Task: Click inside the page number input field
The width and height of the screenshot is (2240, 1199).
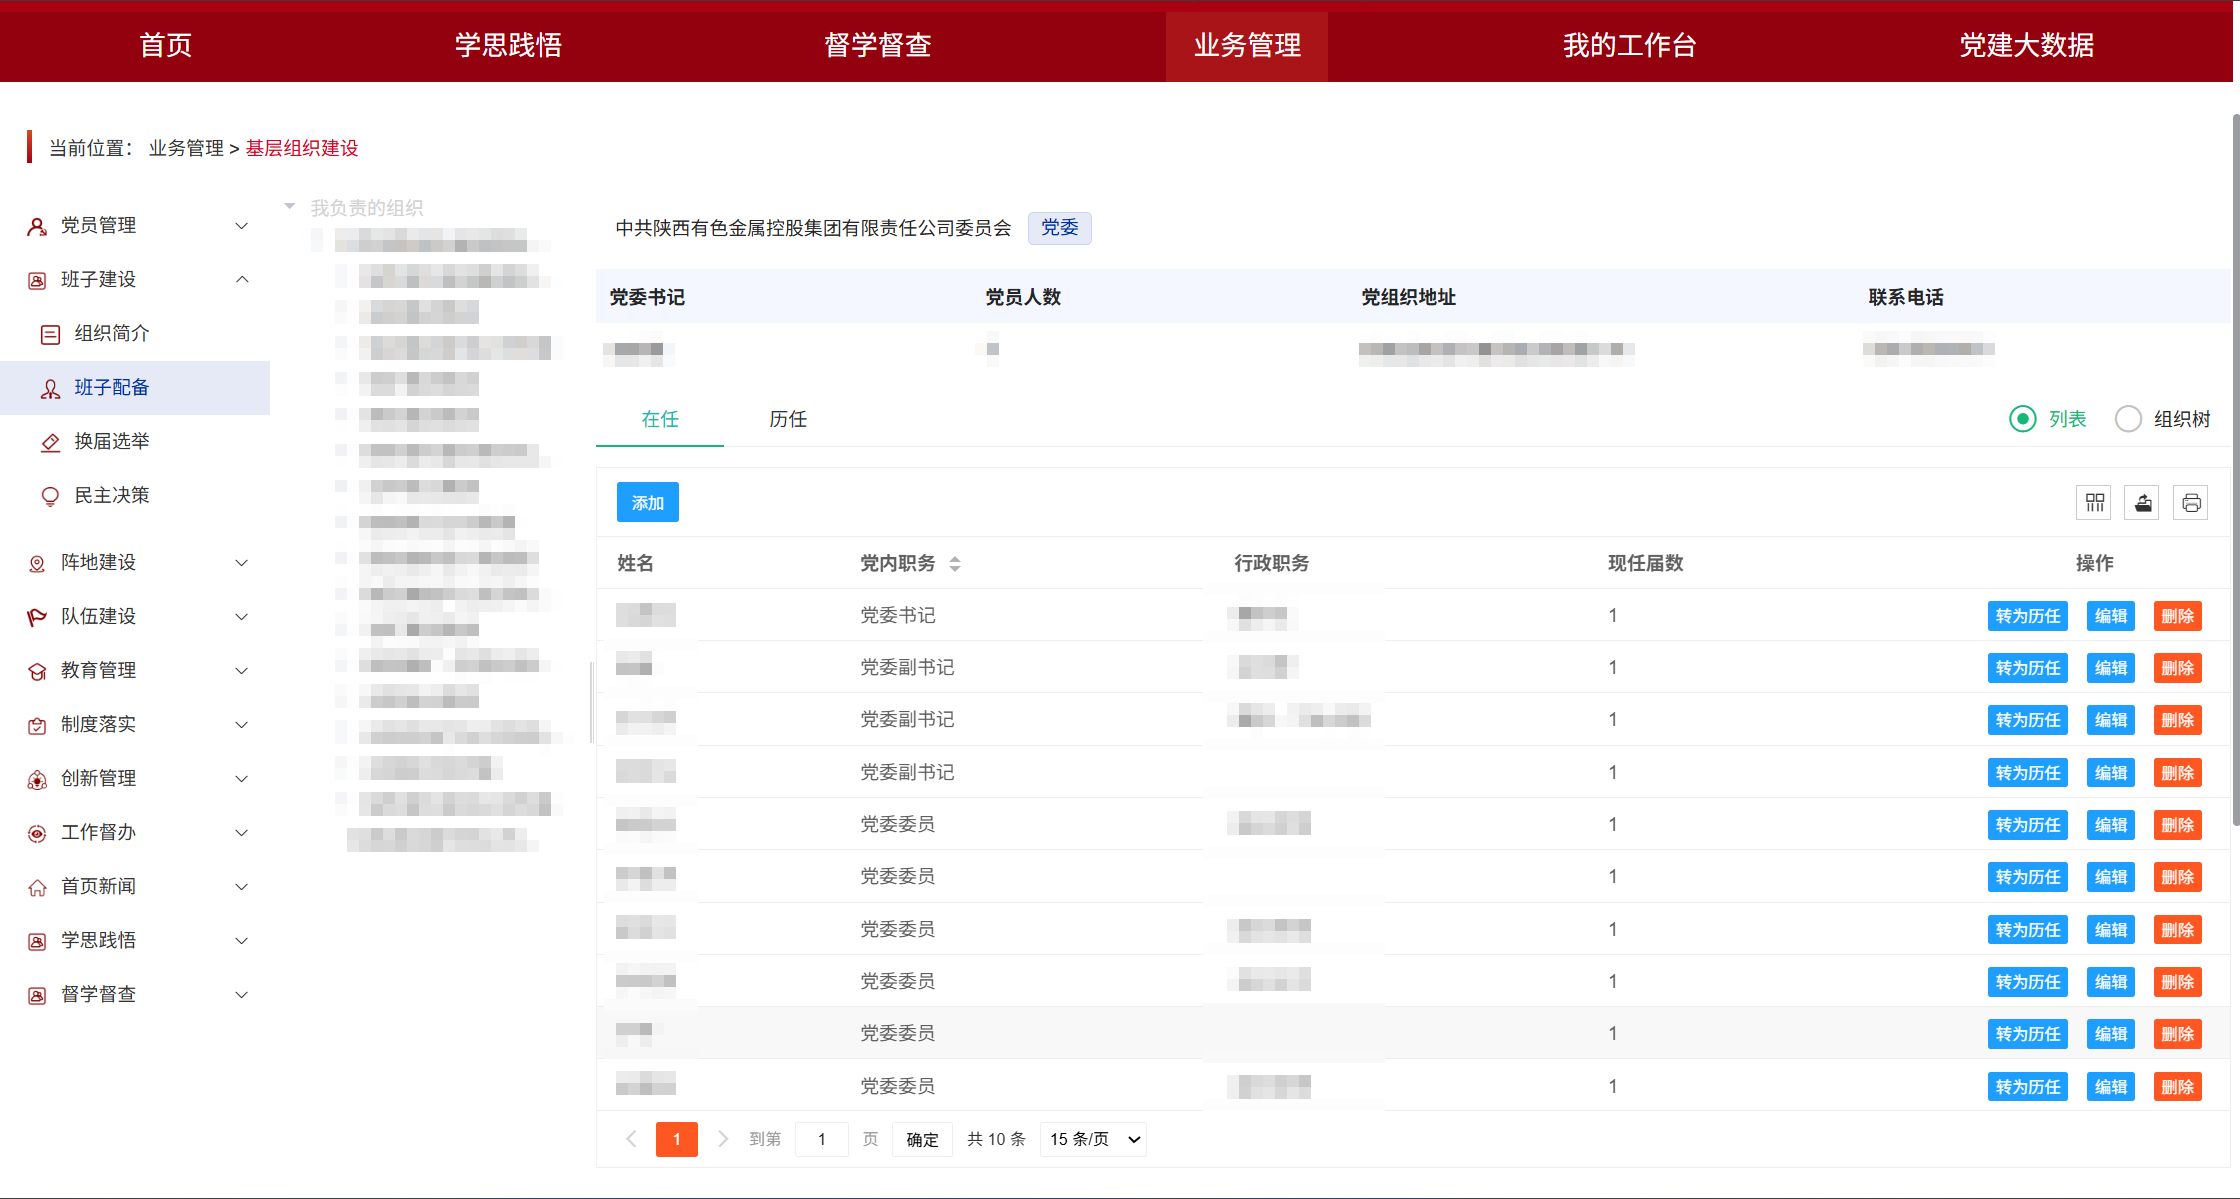Action: click(x=821, y=1139)
